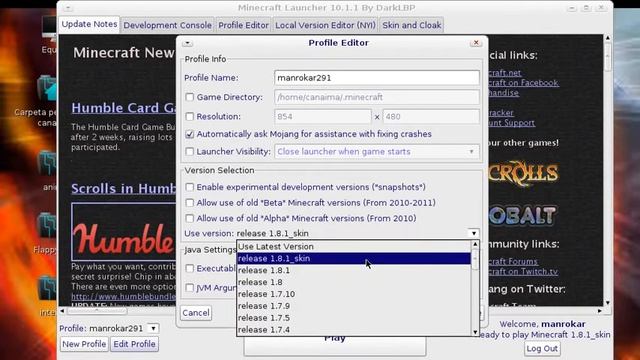The width and height of the screenshot is (640, 360).
Task: Uncheck automatically ask Mojang for assistance
Action: pos(189,134)
